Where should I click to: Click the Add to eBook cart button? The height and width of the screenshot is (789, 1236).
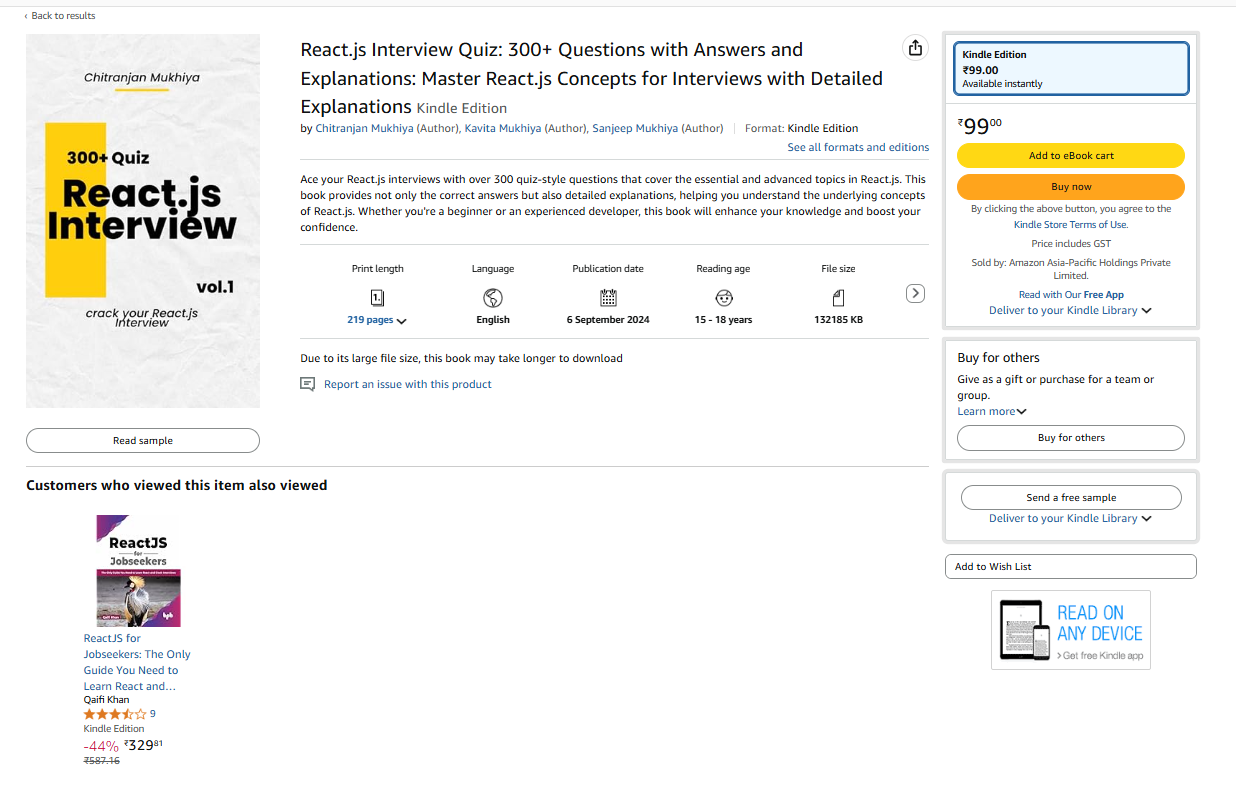[x=1071, y=155]
